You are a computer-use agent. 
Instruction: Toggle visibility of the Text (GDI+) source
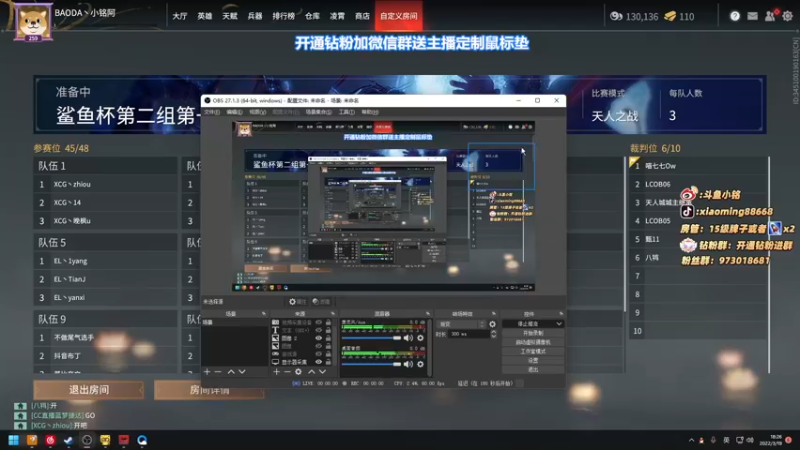(319, 330)
